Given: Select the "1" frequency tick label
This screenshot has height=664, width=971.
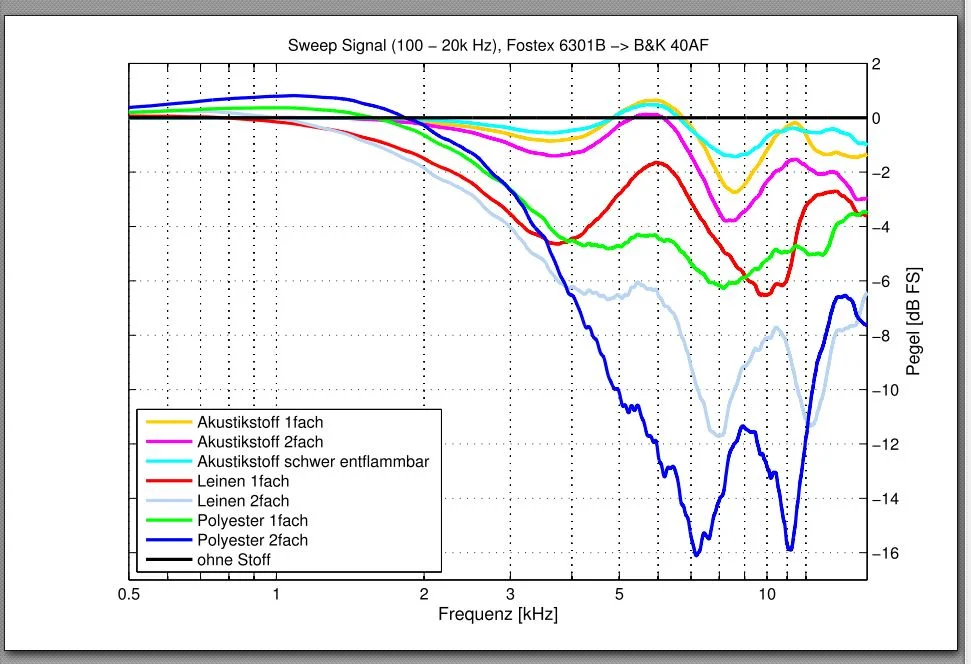Looking at the screenshot, I should [276, 595].
